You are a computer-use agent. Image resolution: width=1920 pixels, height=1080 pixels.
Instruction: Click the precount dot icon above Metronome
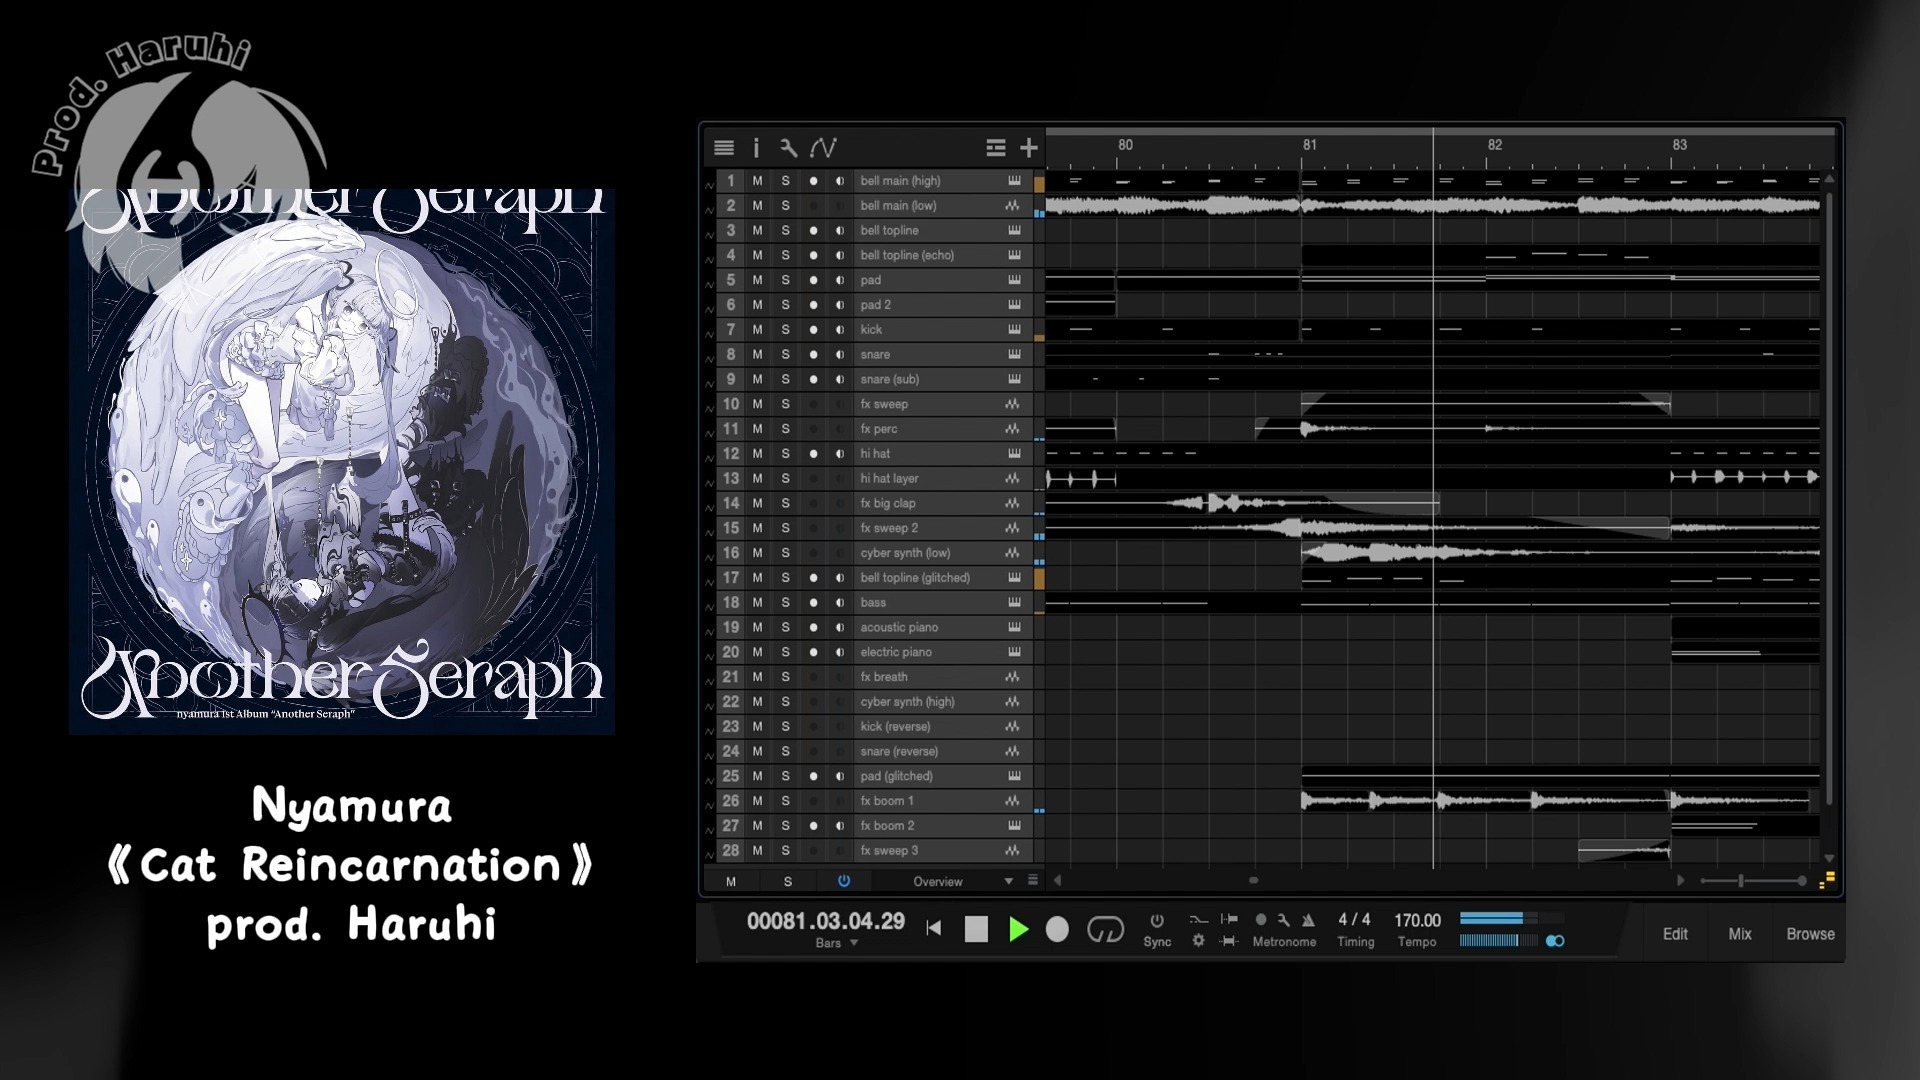[x=1261, y=920]
